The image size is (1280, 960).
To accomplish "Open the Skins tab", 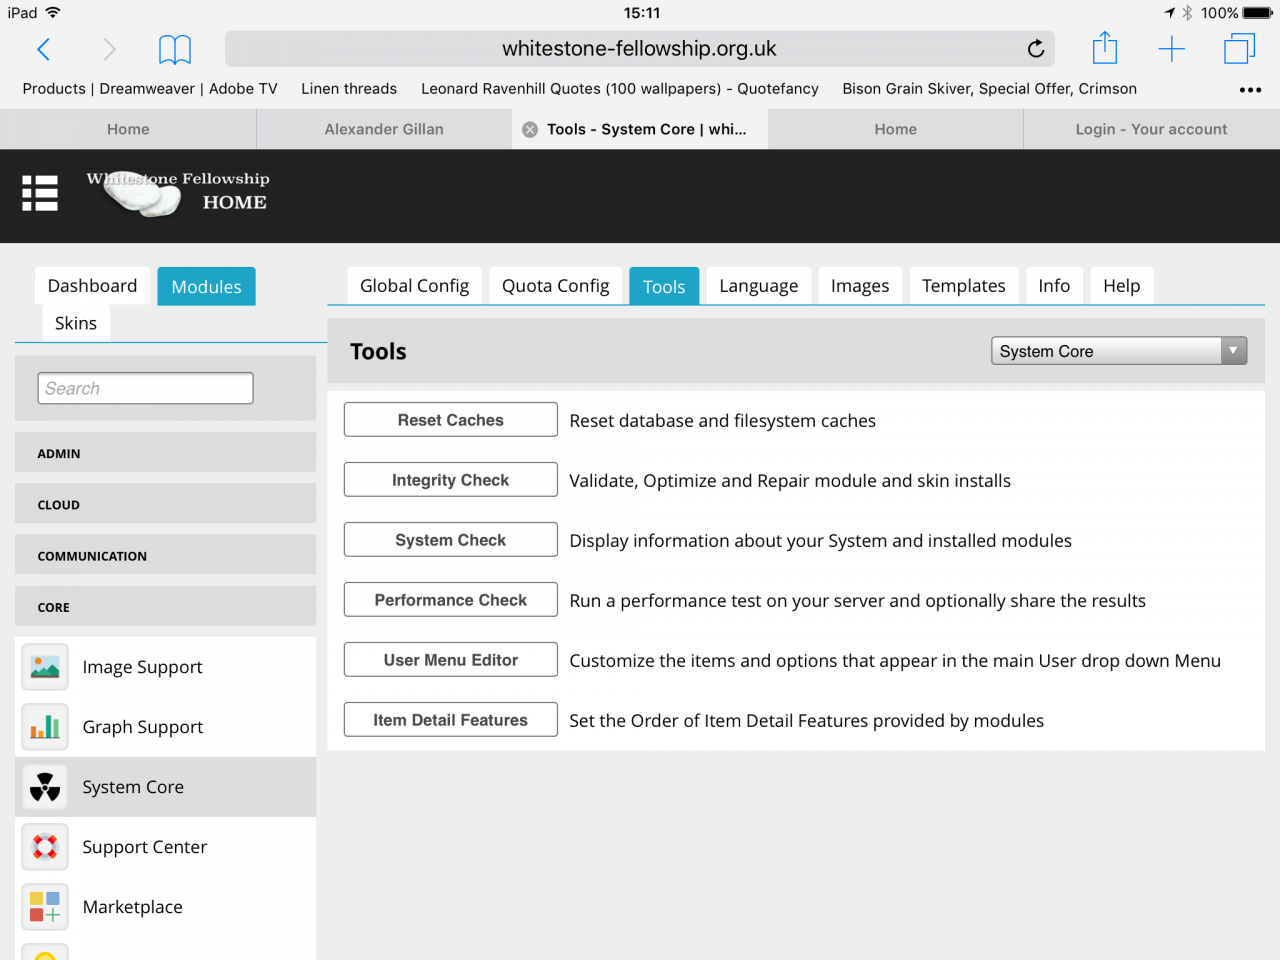I will [x=76, y=323].
